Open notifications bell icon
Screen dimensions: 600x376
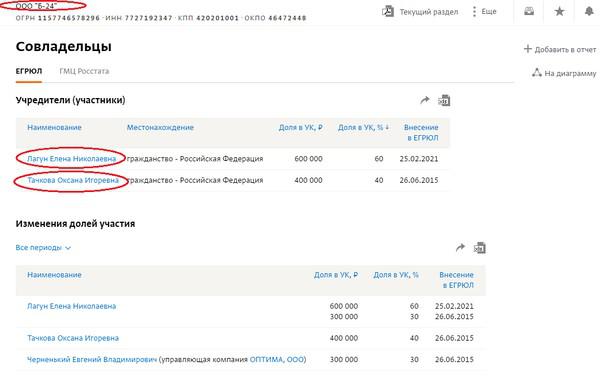[589, 11]
